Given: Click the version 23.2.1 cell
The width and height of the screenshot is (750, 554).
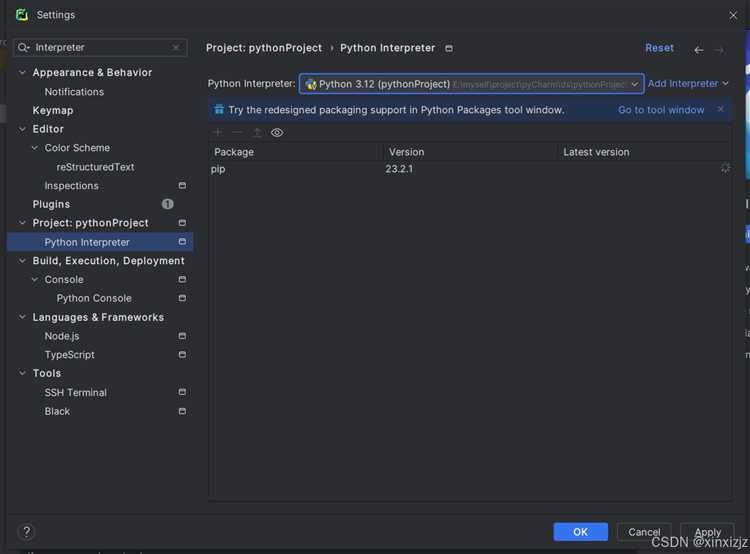Looking at the screenshot, I should click(x=399, y=169).
